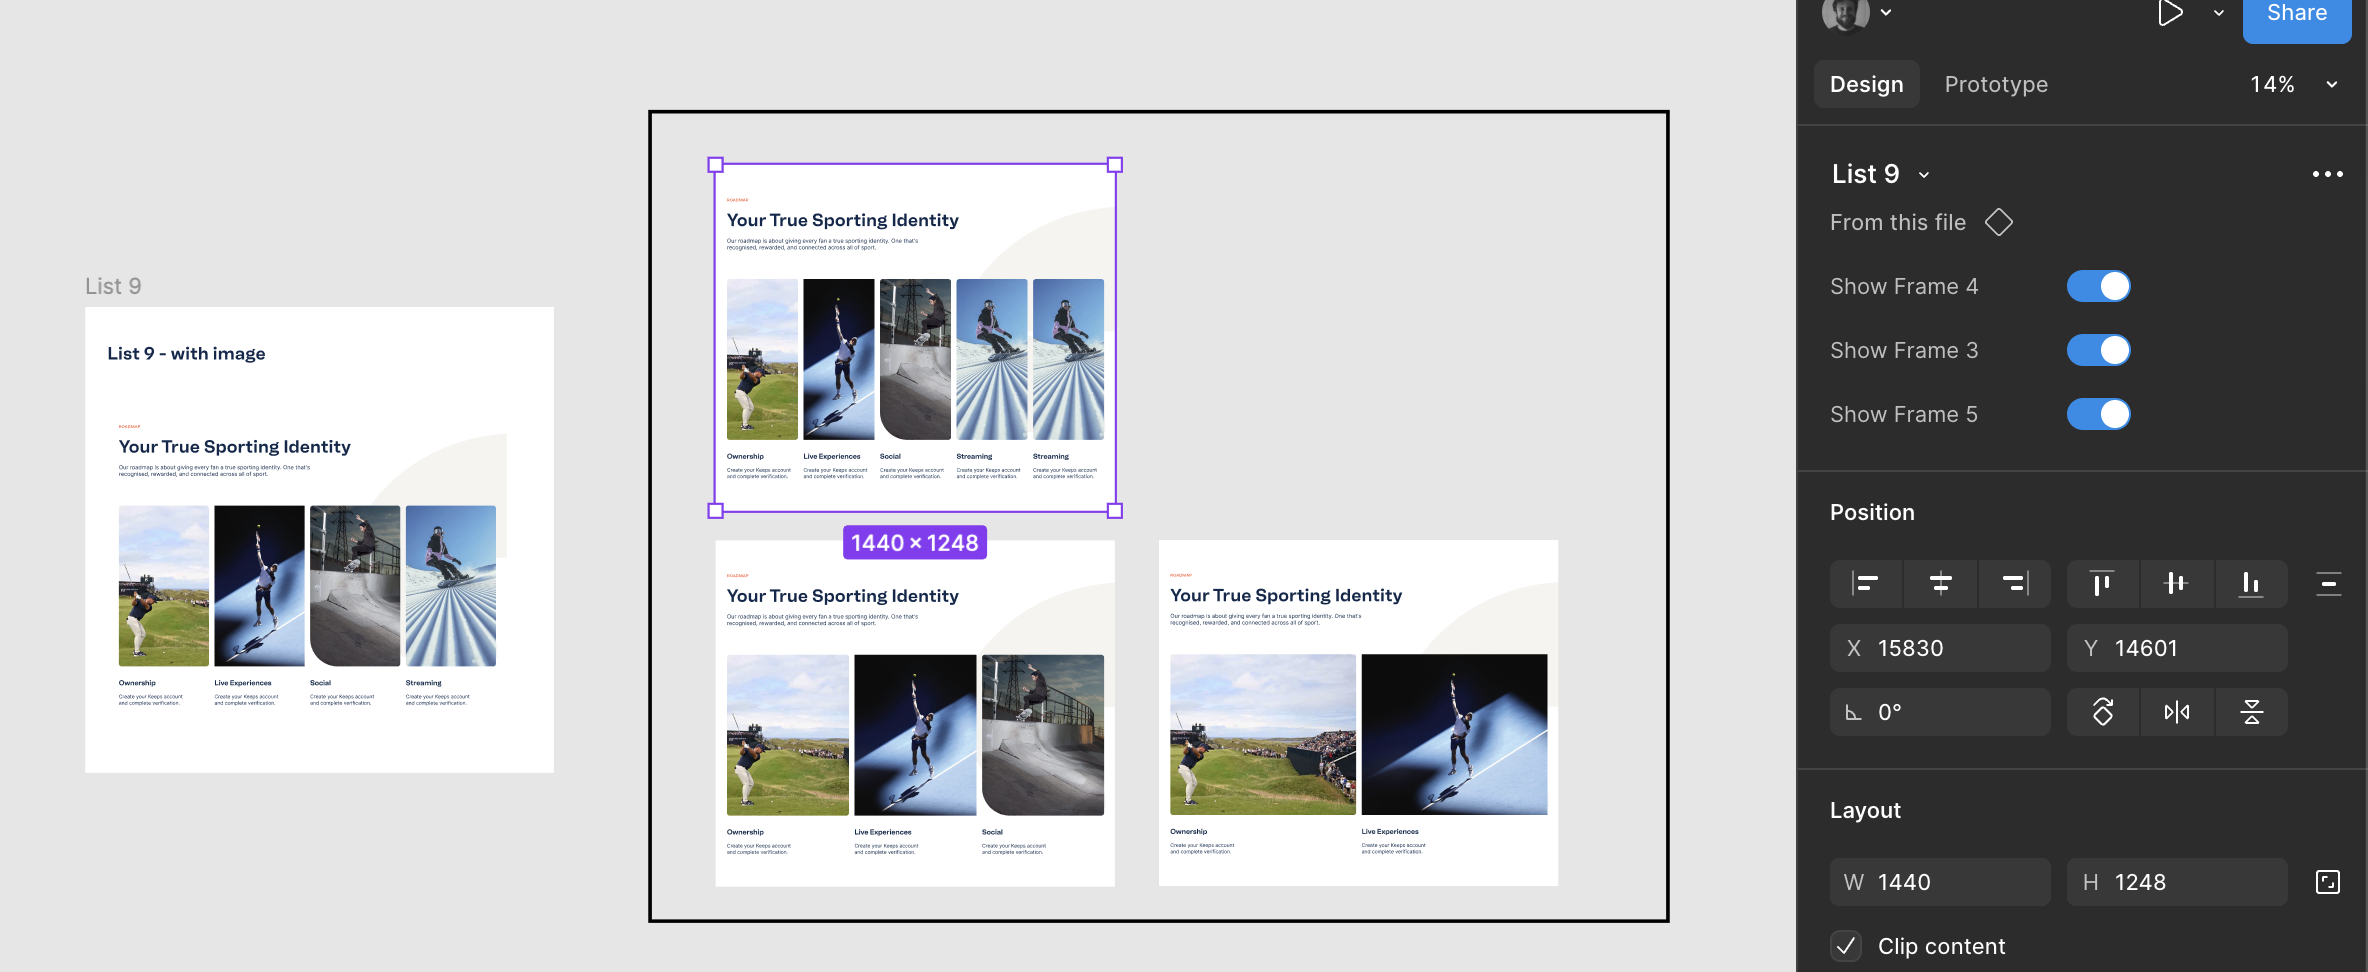
Task: Select the two-image List 9 variant
Action: (1358, 713)
